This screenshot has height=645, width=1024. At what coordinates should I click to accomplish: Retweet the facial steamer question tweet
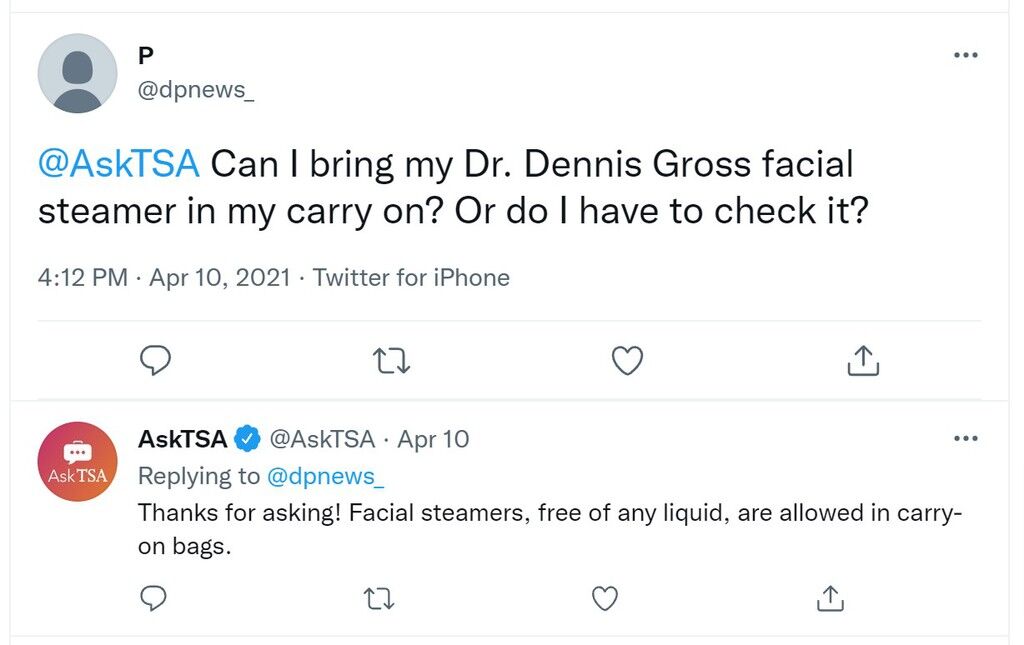click(x=391, y=360)
